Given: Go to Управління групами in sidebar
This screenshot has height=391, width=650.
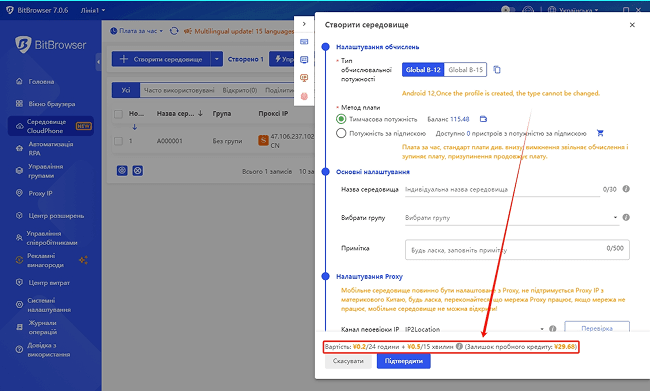Looking at the screenshot, I should coord(46,171).
